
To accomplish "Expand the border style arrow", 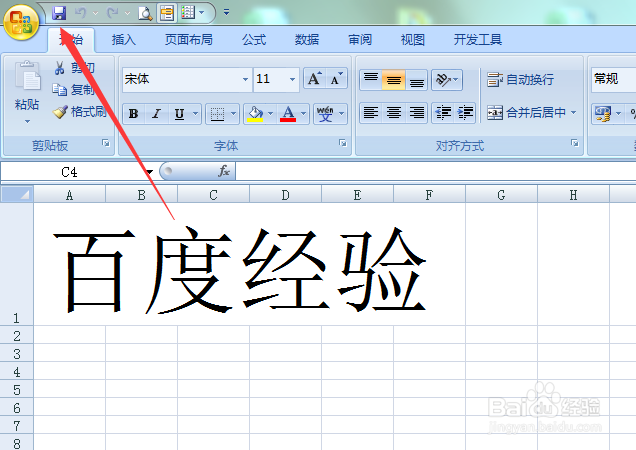I will click(x=233, y=114).
